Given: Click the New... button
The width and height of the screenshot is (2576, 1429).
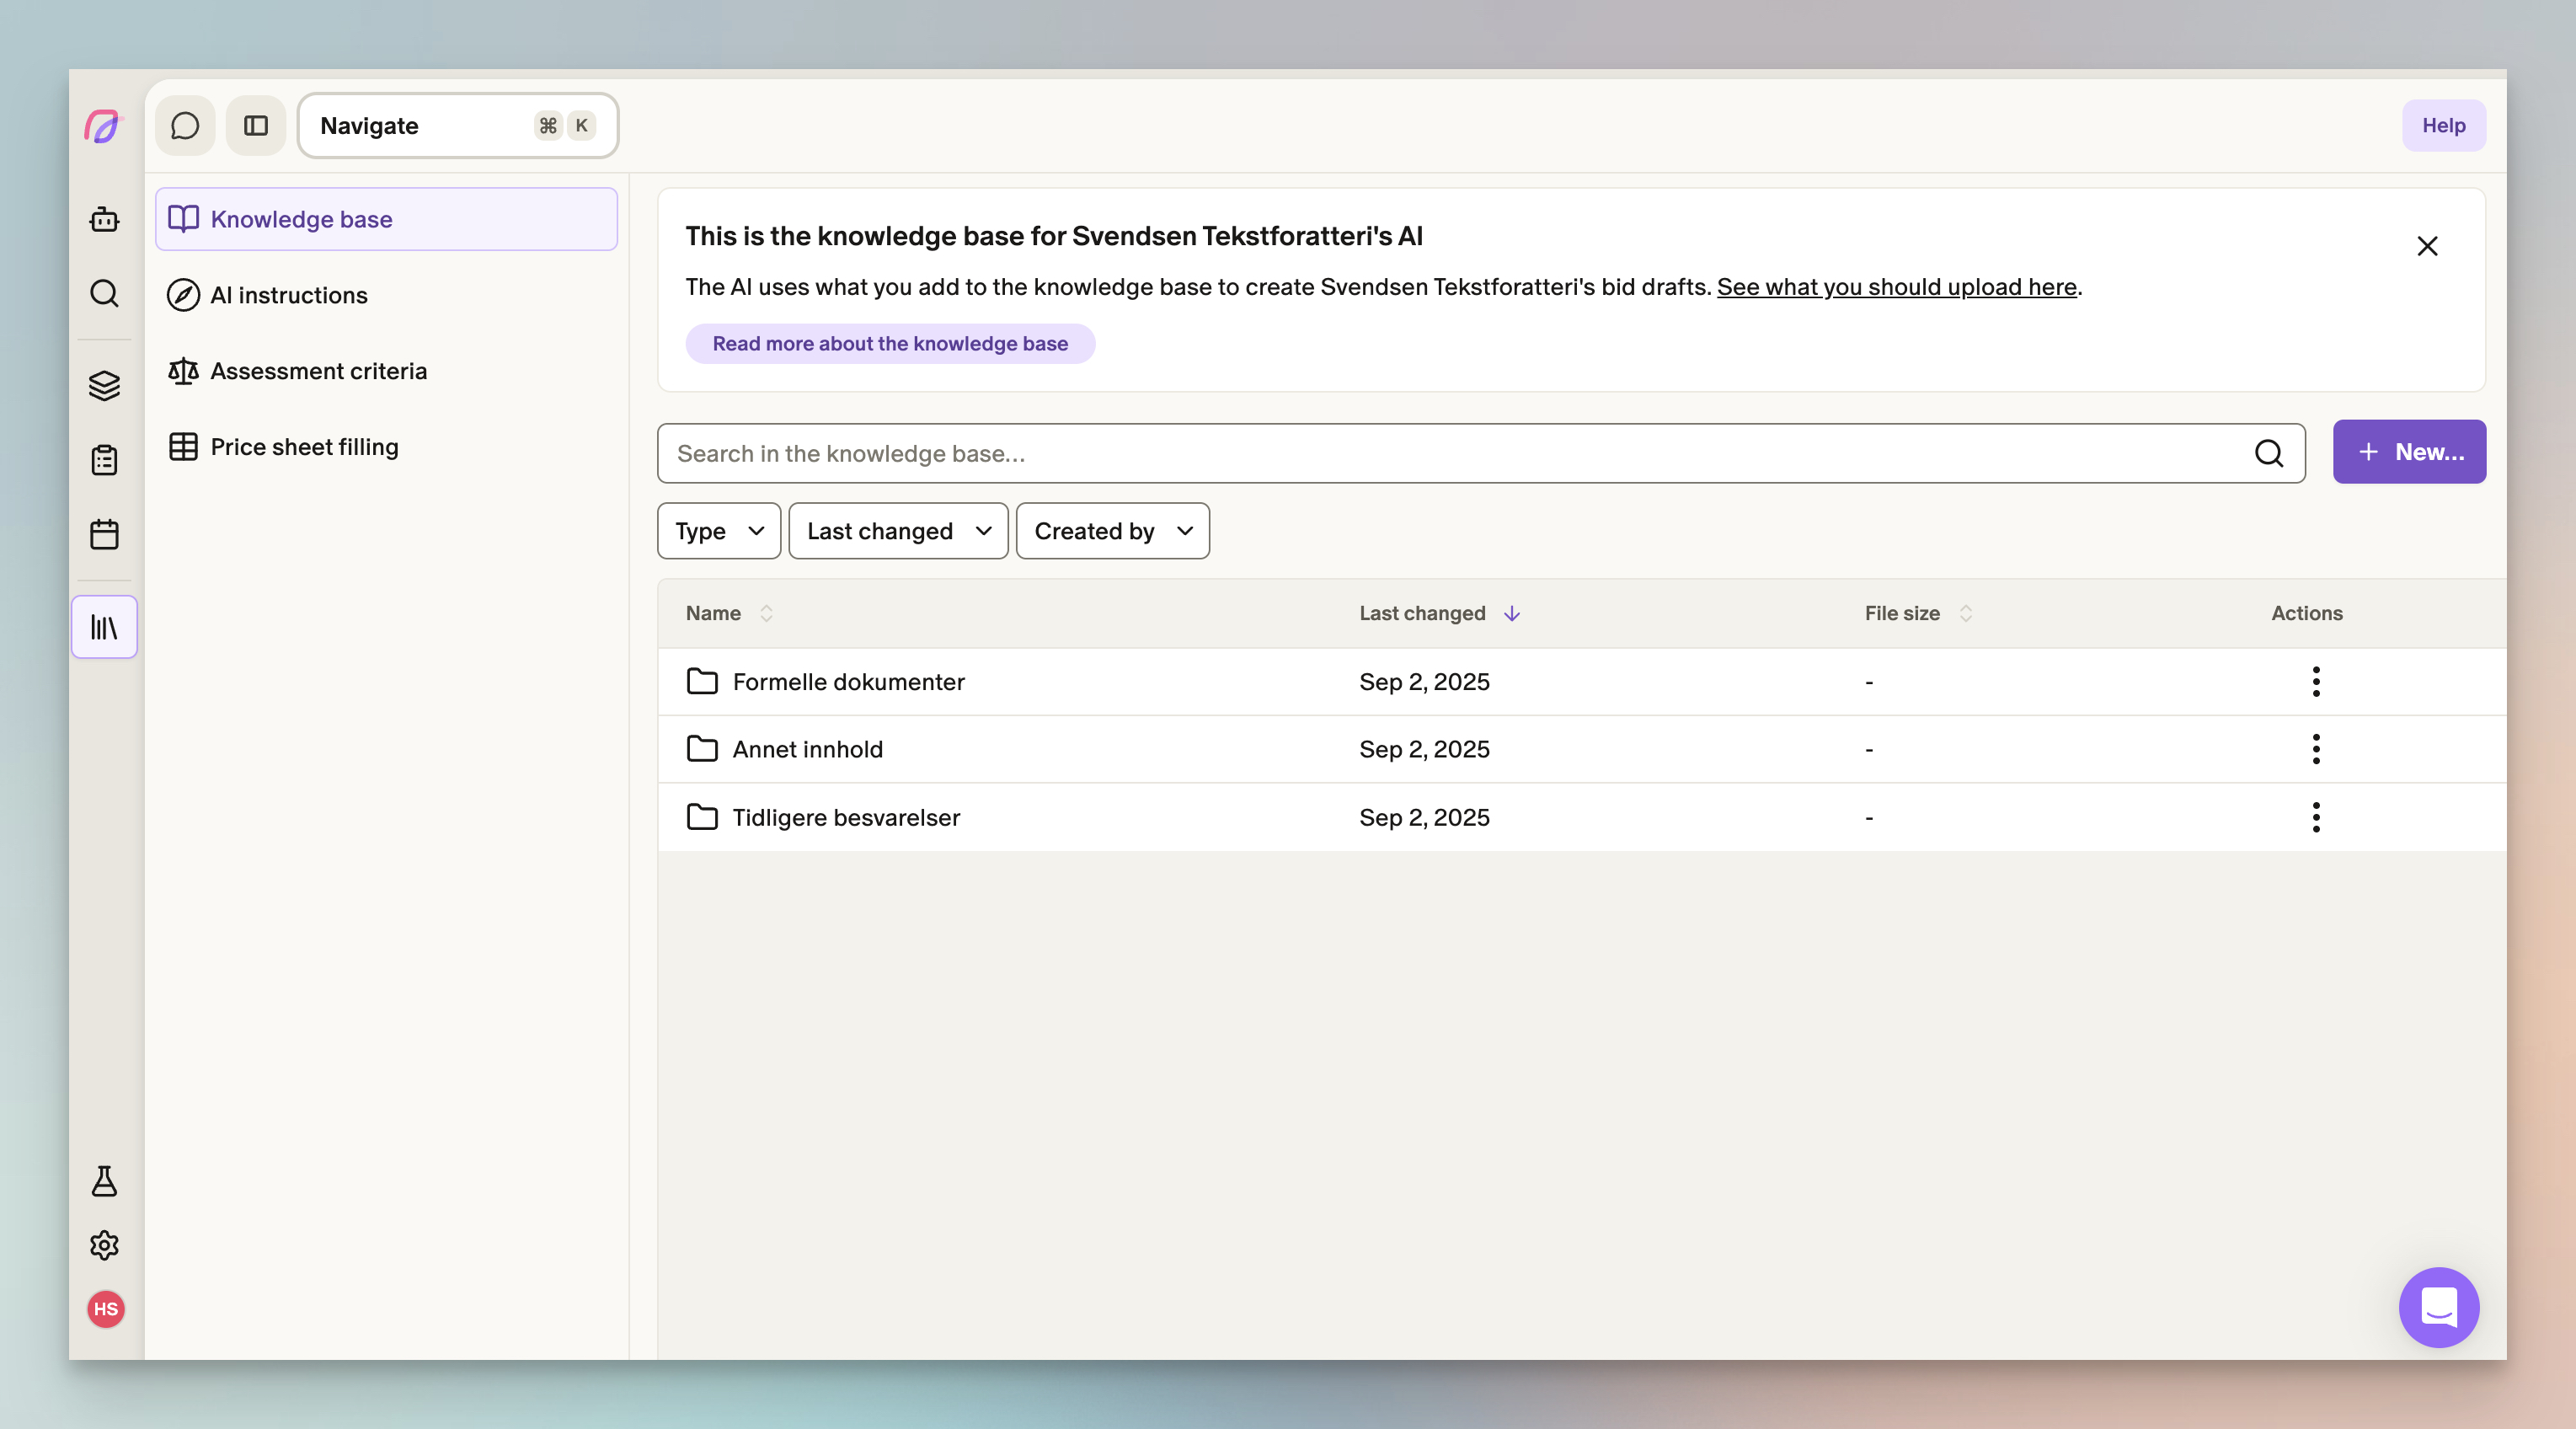Looking at the screenshot, I should (x=2409, y=452).
